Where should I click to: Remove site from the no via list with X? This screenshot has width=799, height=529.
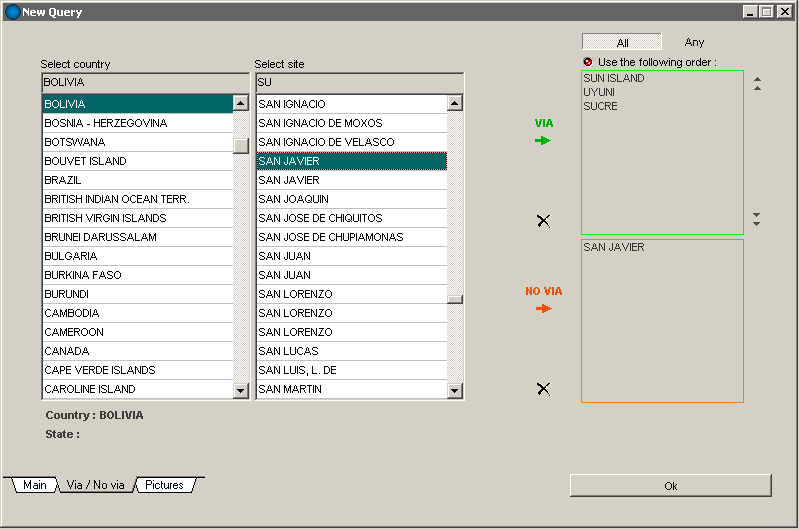pyautogui.click(x=543, y=389)
